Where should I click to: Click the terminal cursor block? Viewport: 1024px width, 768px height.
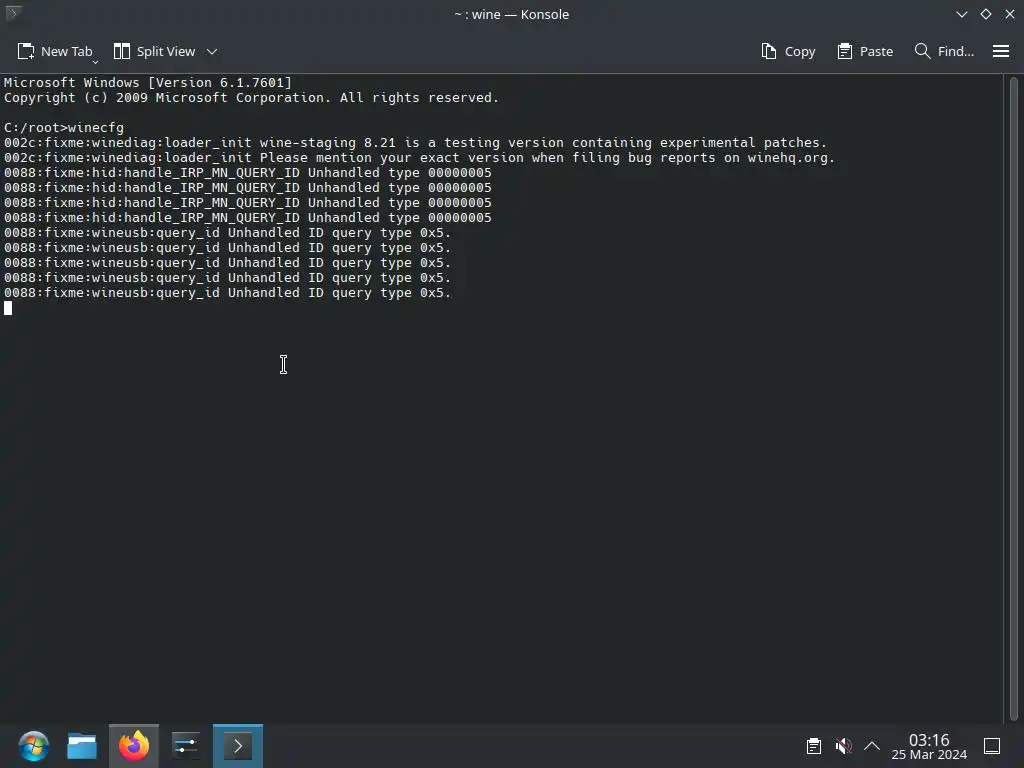[x=8, y=308]
